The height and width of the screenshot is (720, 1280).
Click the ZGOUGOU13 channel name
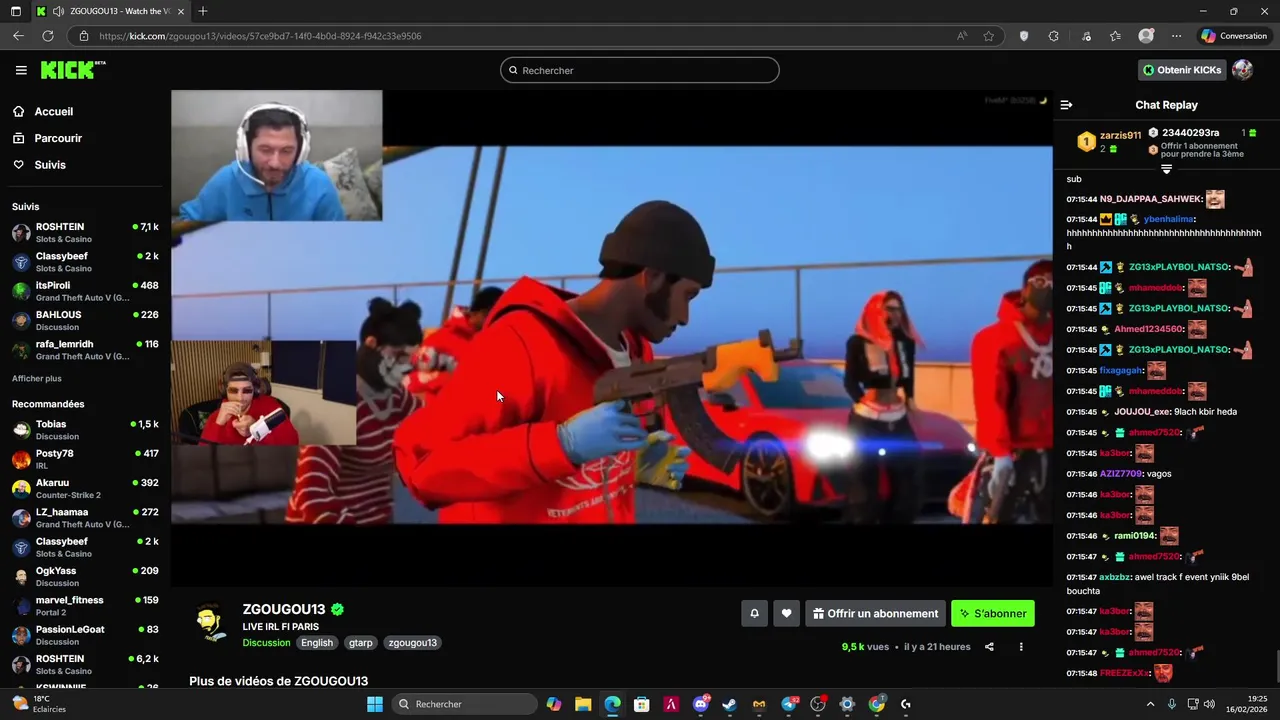[284, 609]
